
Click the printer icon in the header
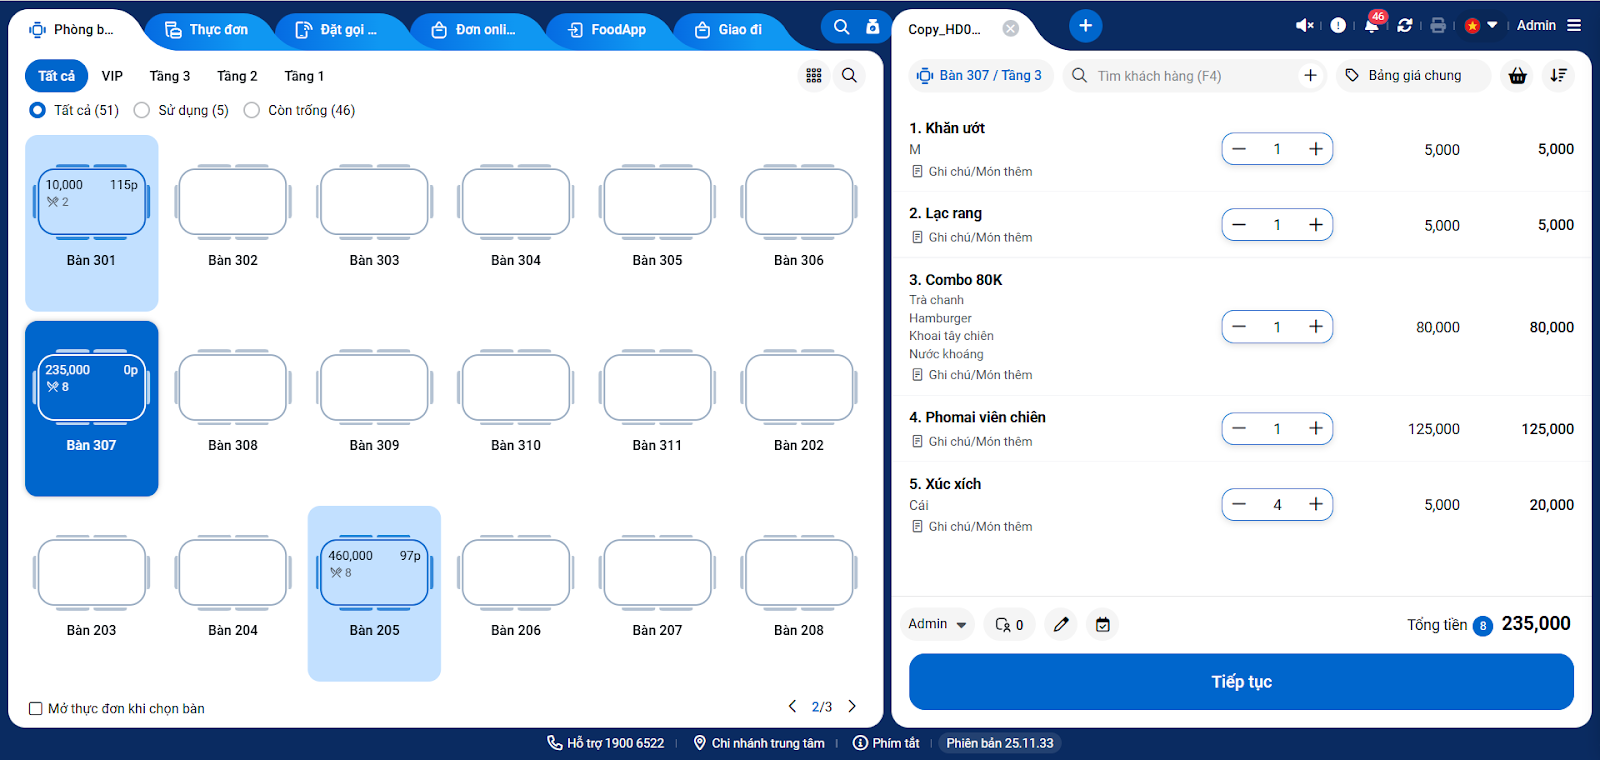(x=1438, y=25)
